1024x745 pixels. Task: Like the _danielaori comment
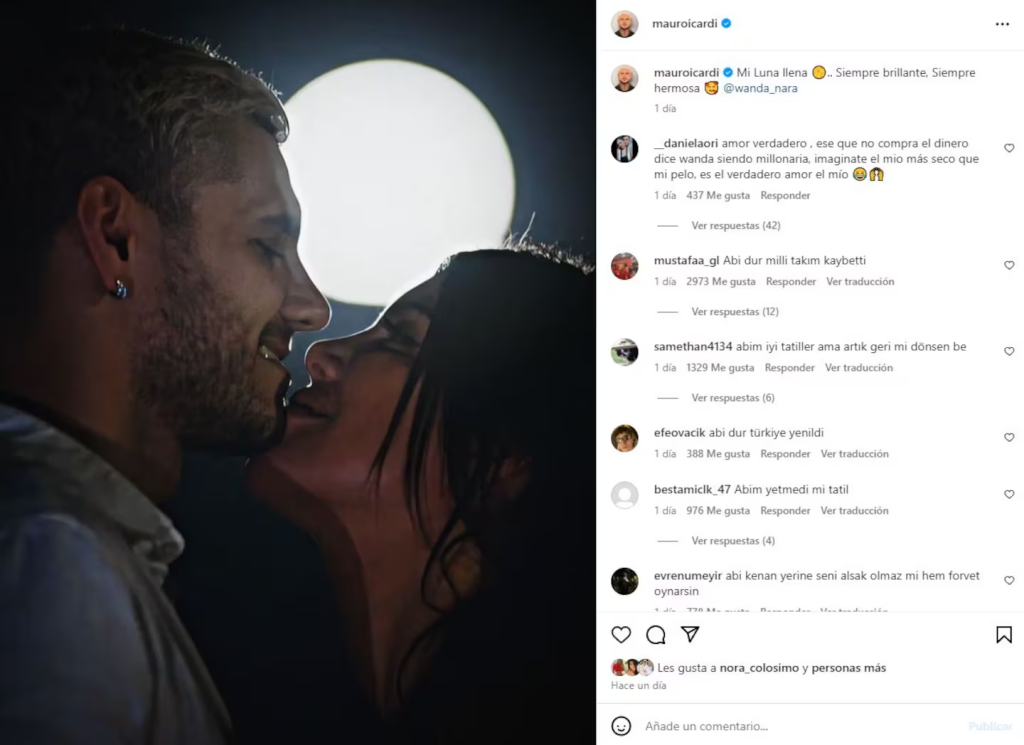coord(1009,148)
